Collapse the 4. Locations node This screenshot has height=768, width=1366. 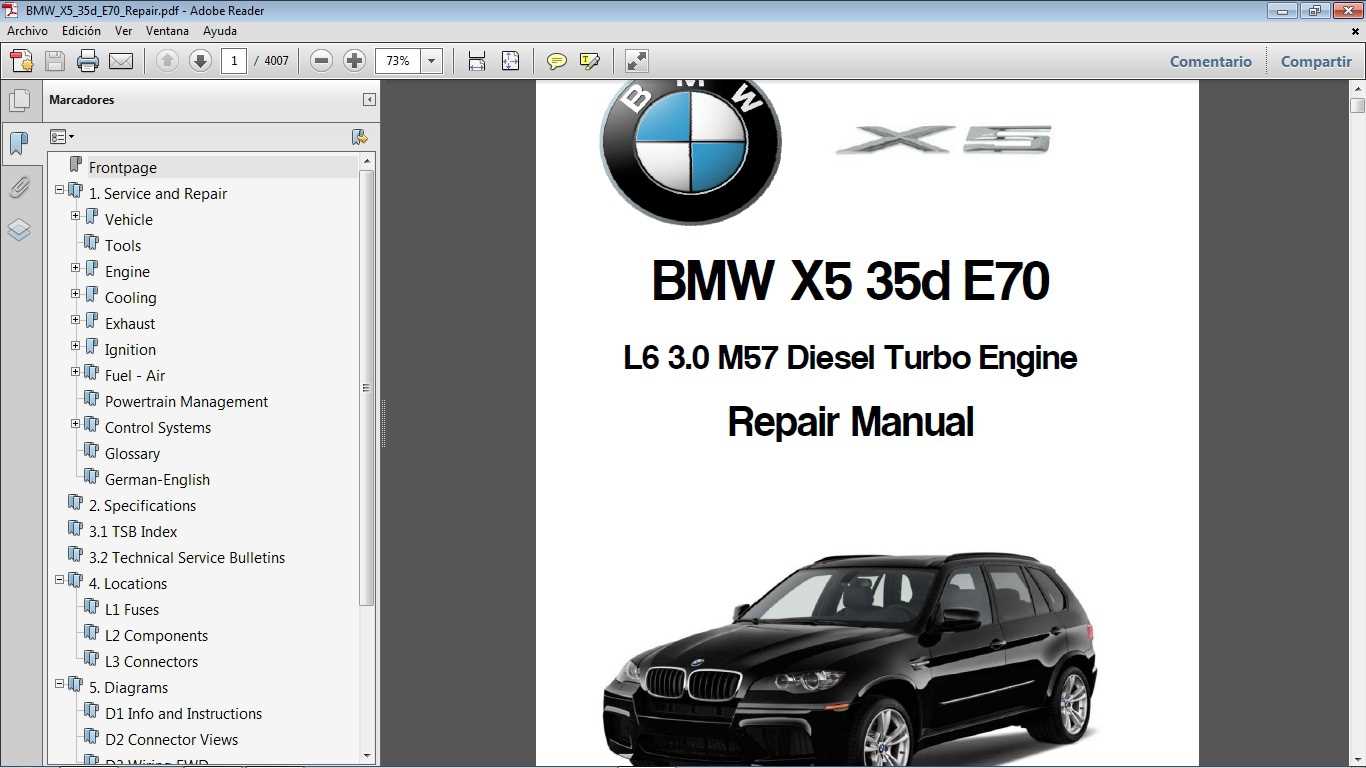pyautogui.click(x=60, y=579)
